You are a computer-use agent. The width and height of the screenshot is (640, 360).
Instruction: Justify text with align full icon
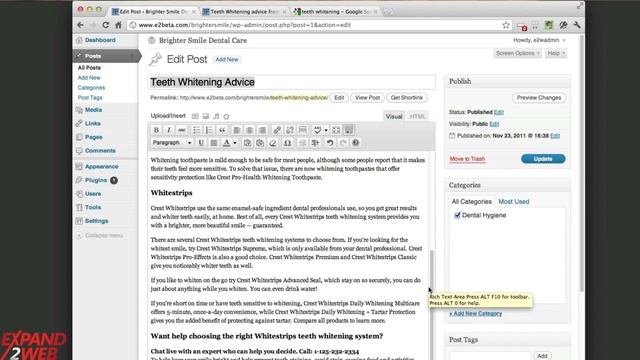[213, 142]
